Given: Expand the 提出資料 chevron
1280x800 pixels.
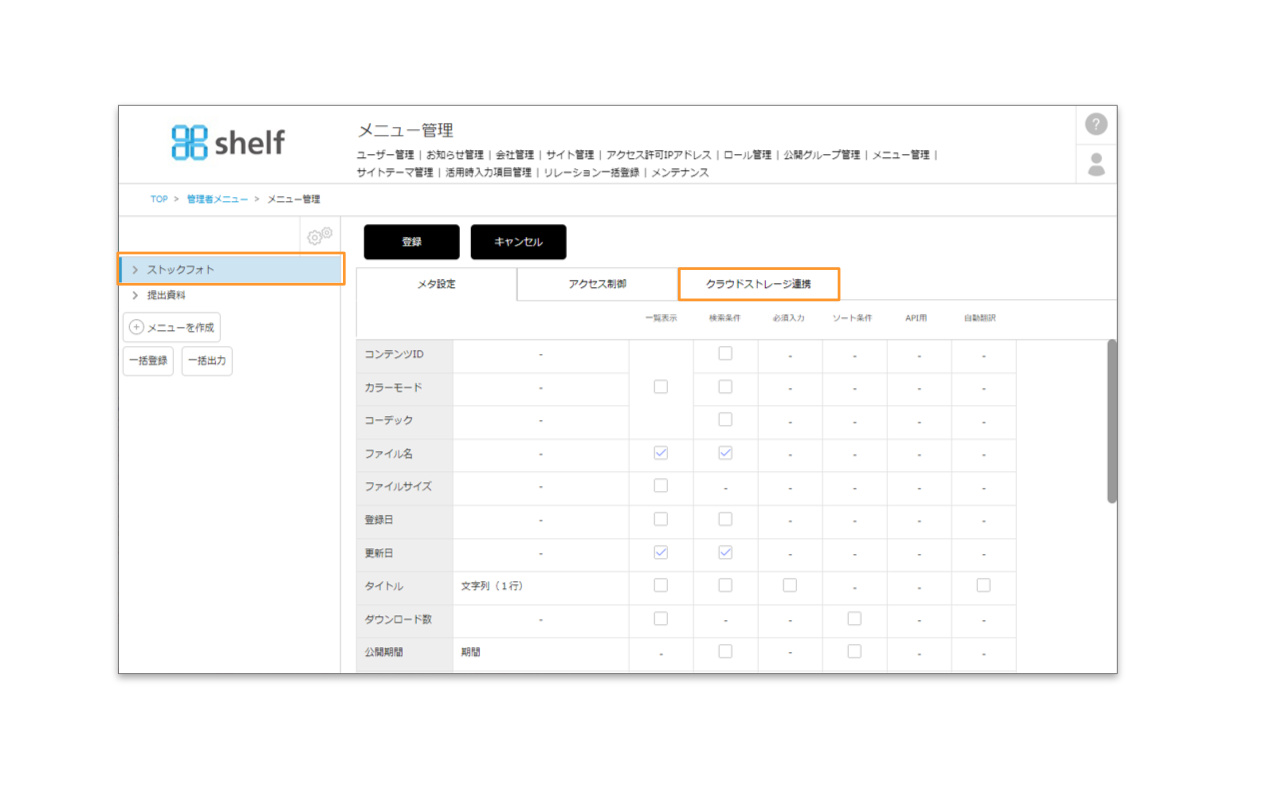Looking at the screenshot, I should click(x=134, y=296).
